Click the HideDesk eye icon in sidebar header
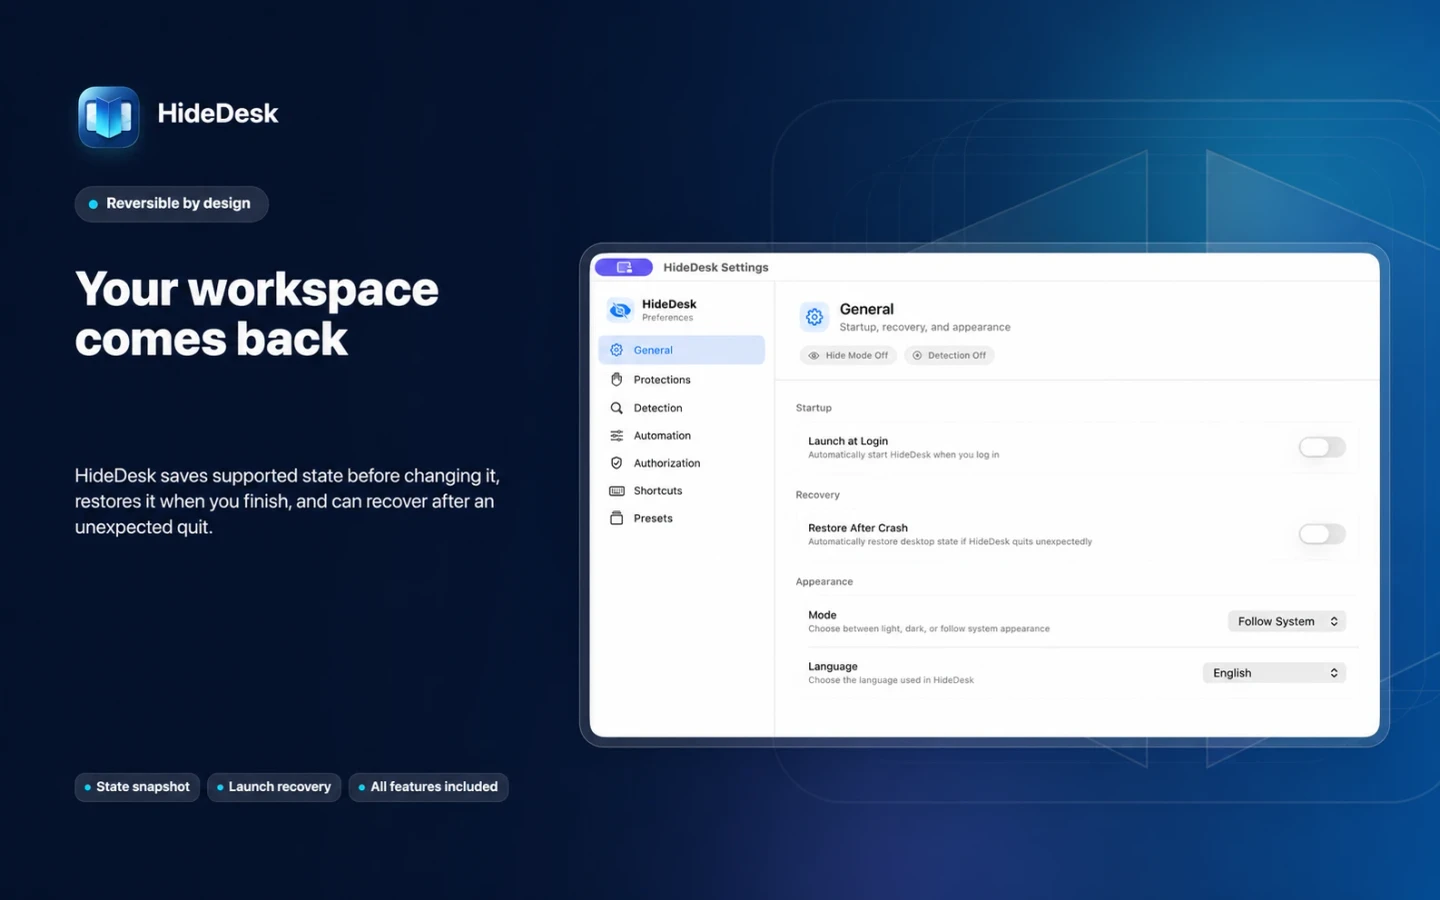Viewport: 1440px width, 900px height. [x=620, y=310]
